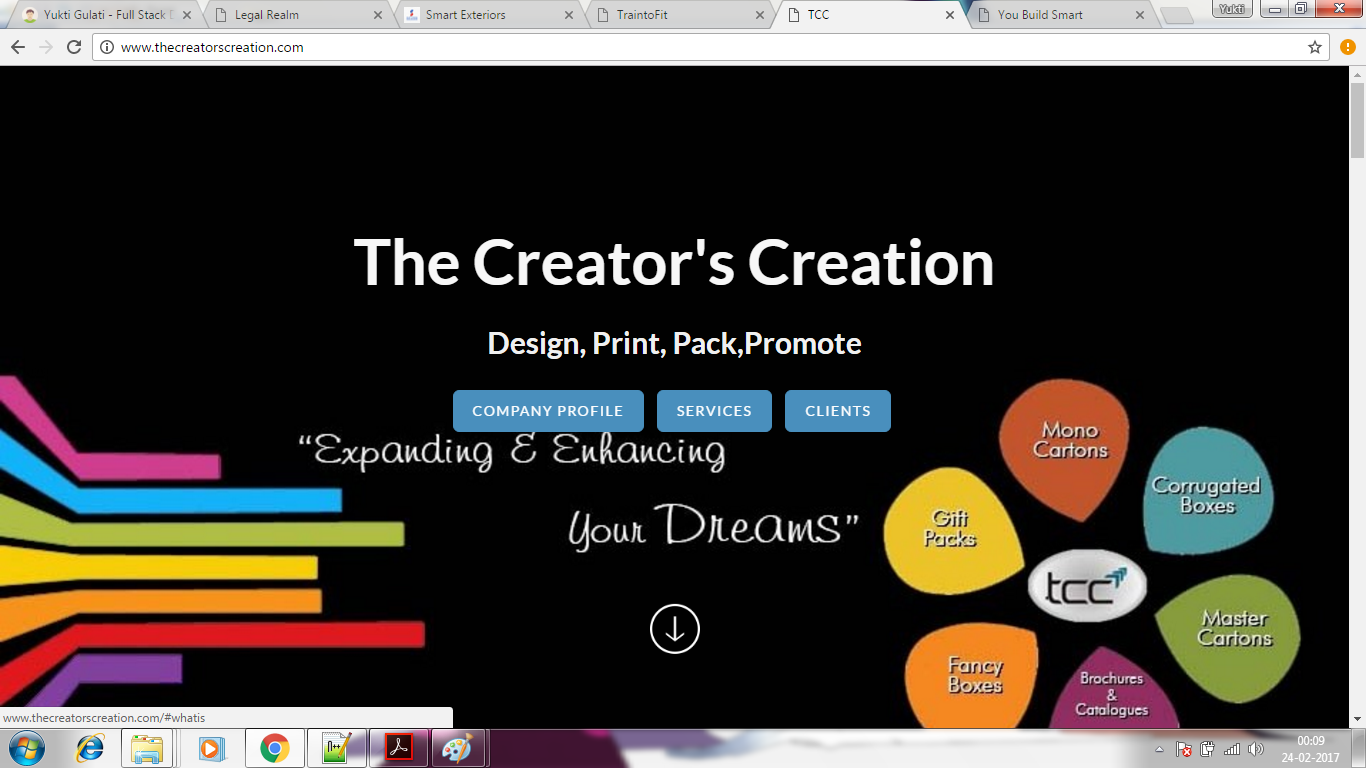Viewport: 1366px width, 768px height.
Task: Click the Yukti profile button
Action: pyautogui.click(x=1232, y=8)
